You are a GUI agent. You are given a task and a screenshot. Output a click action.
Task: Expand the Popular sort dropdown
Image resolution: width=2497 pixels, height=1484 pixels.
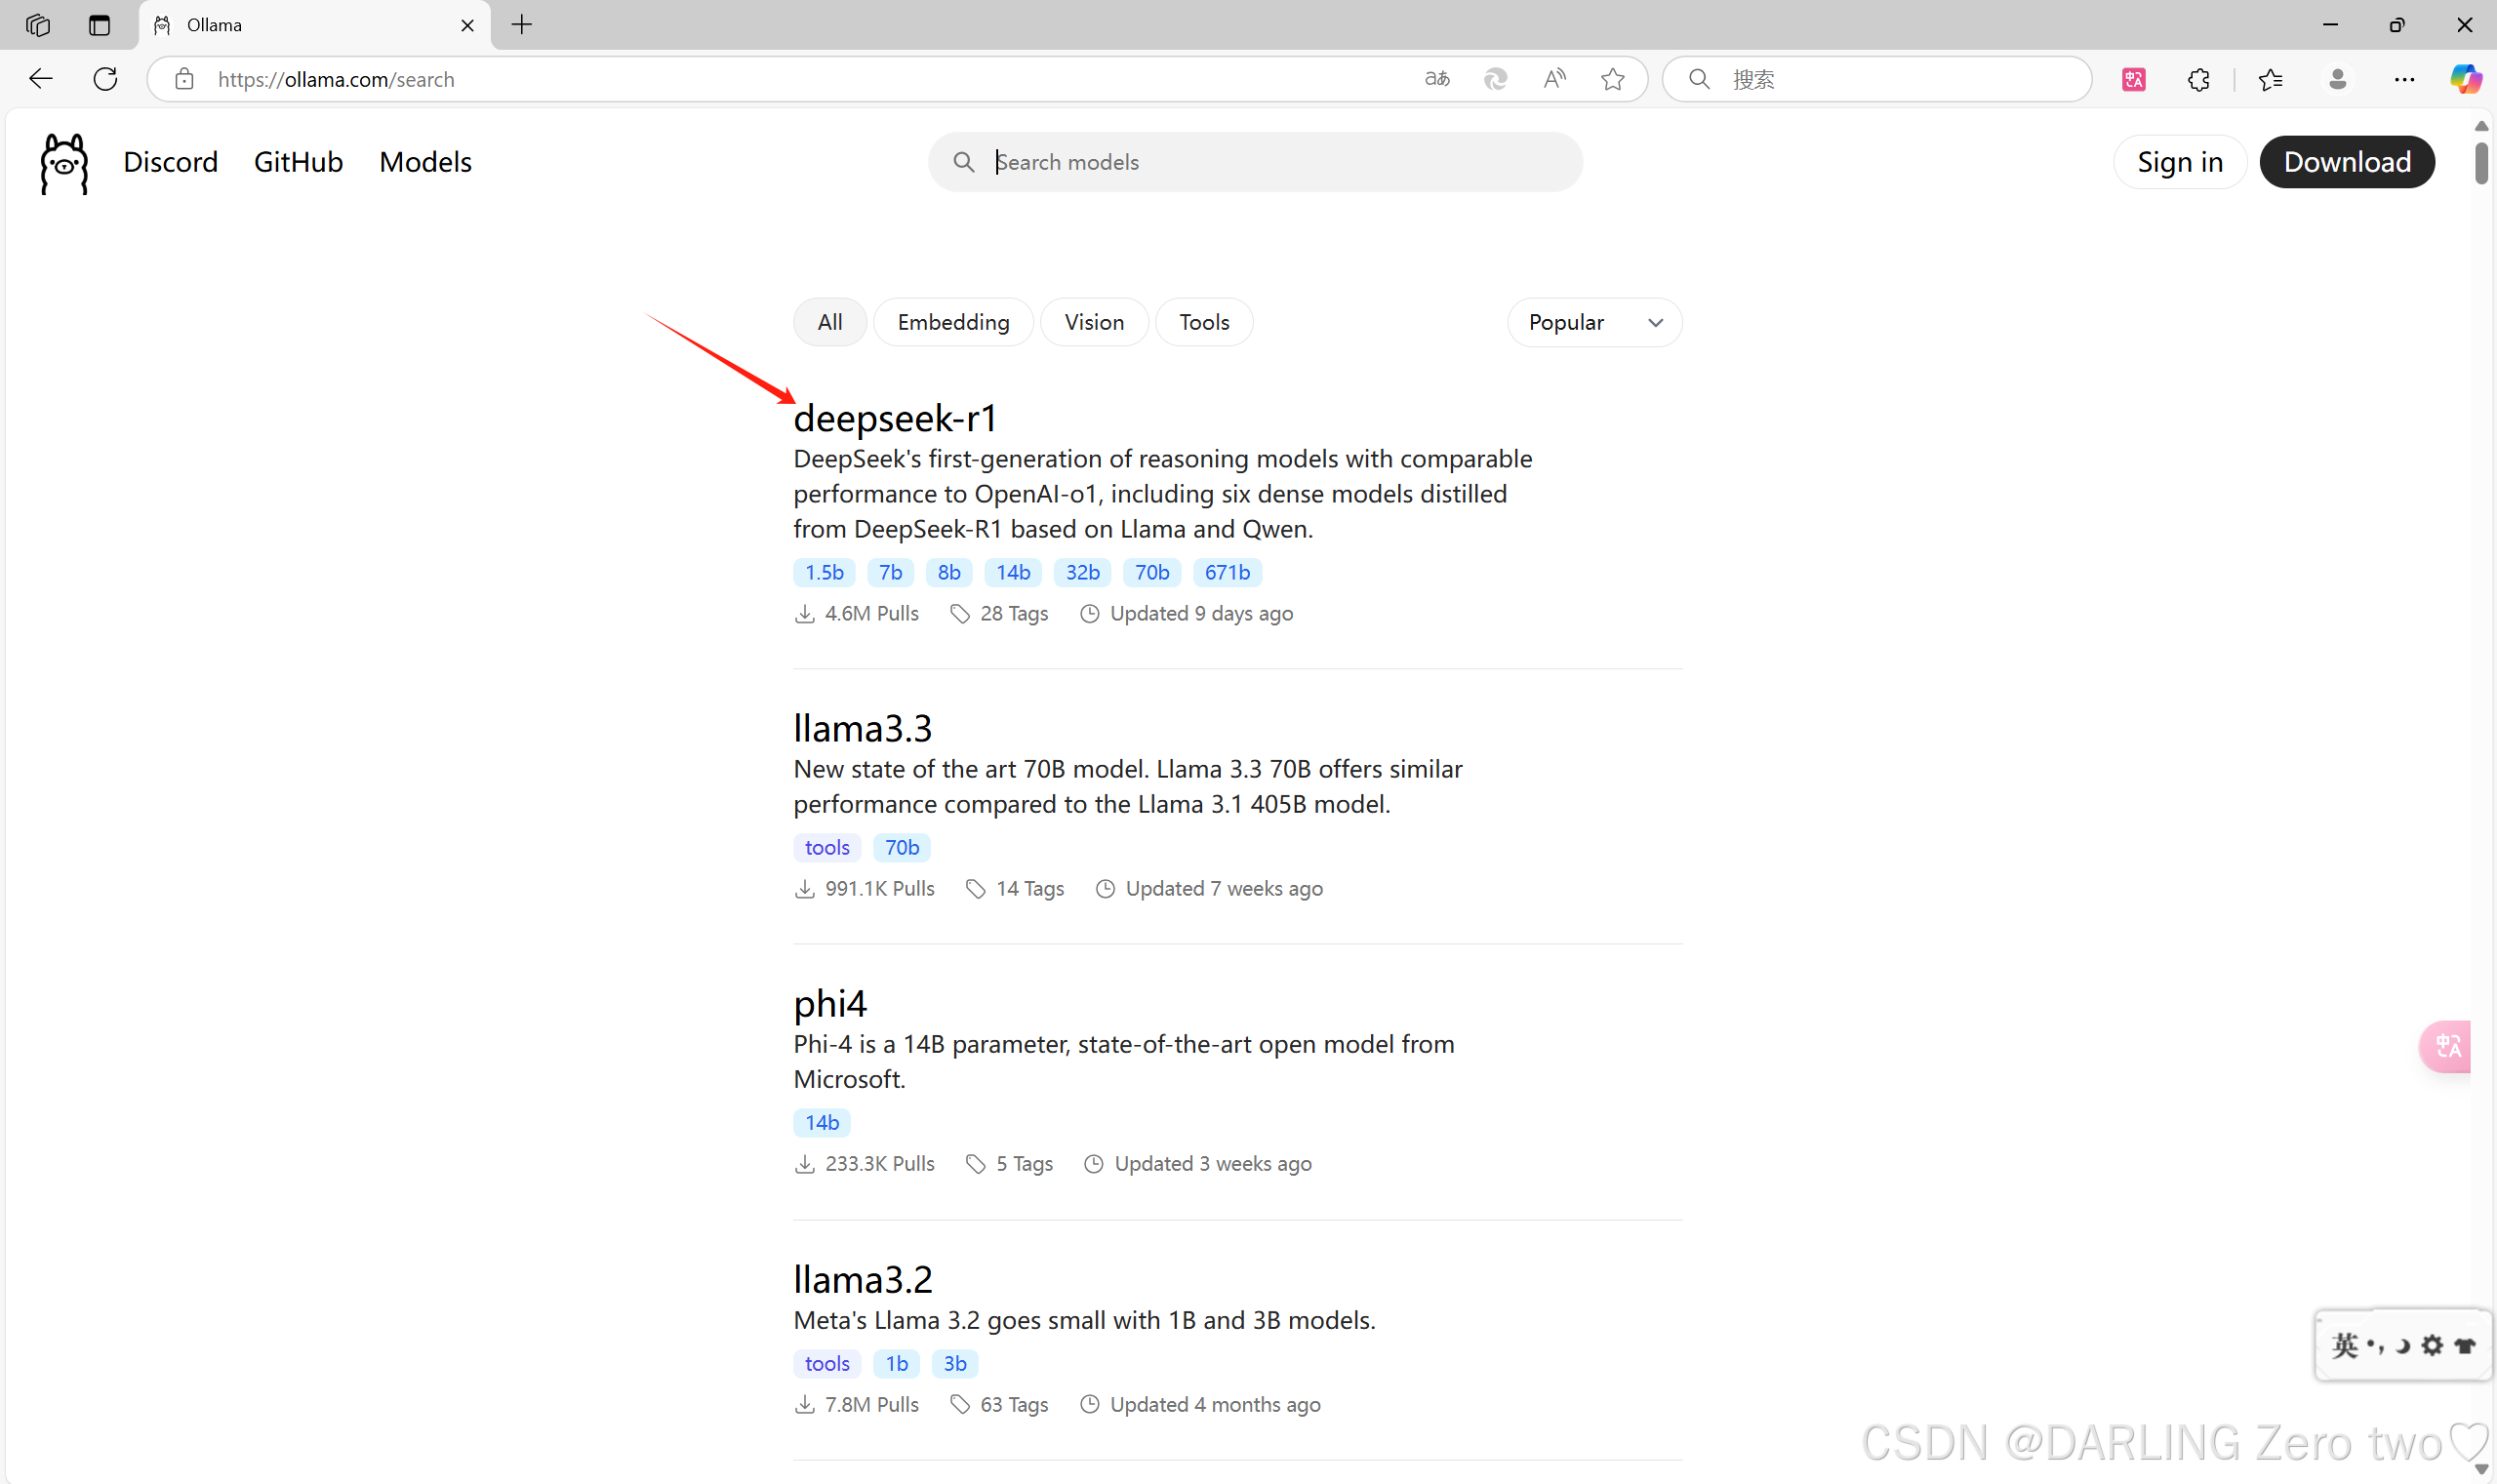point(1594,322)
